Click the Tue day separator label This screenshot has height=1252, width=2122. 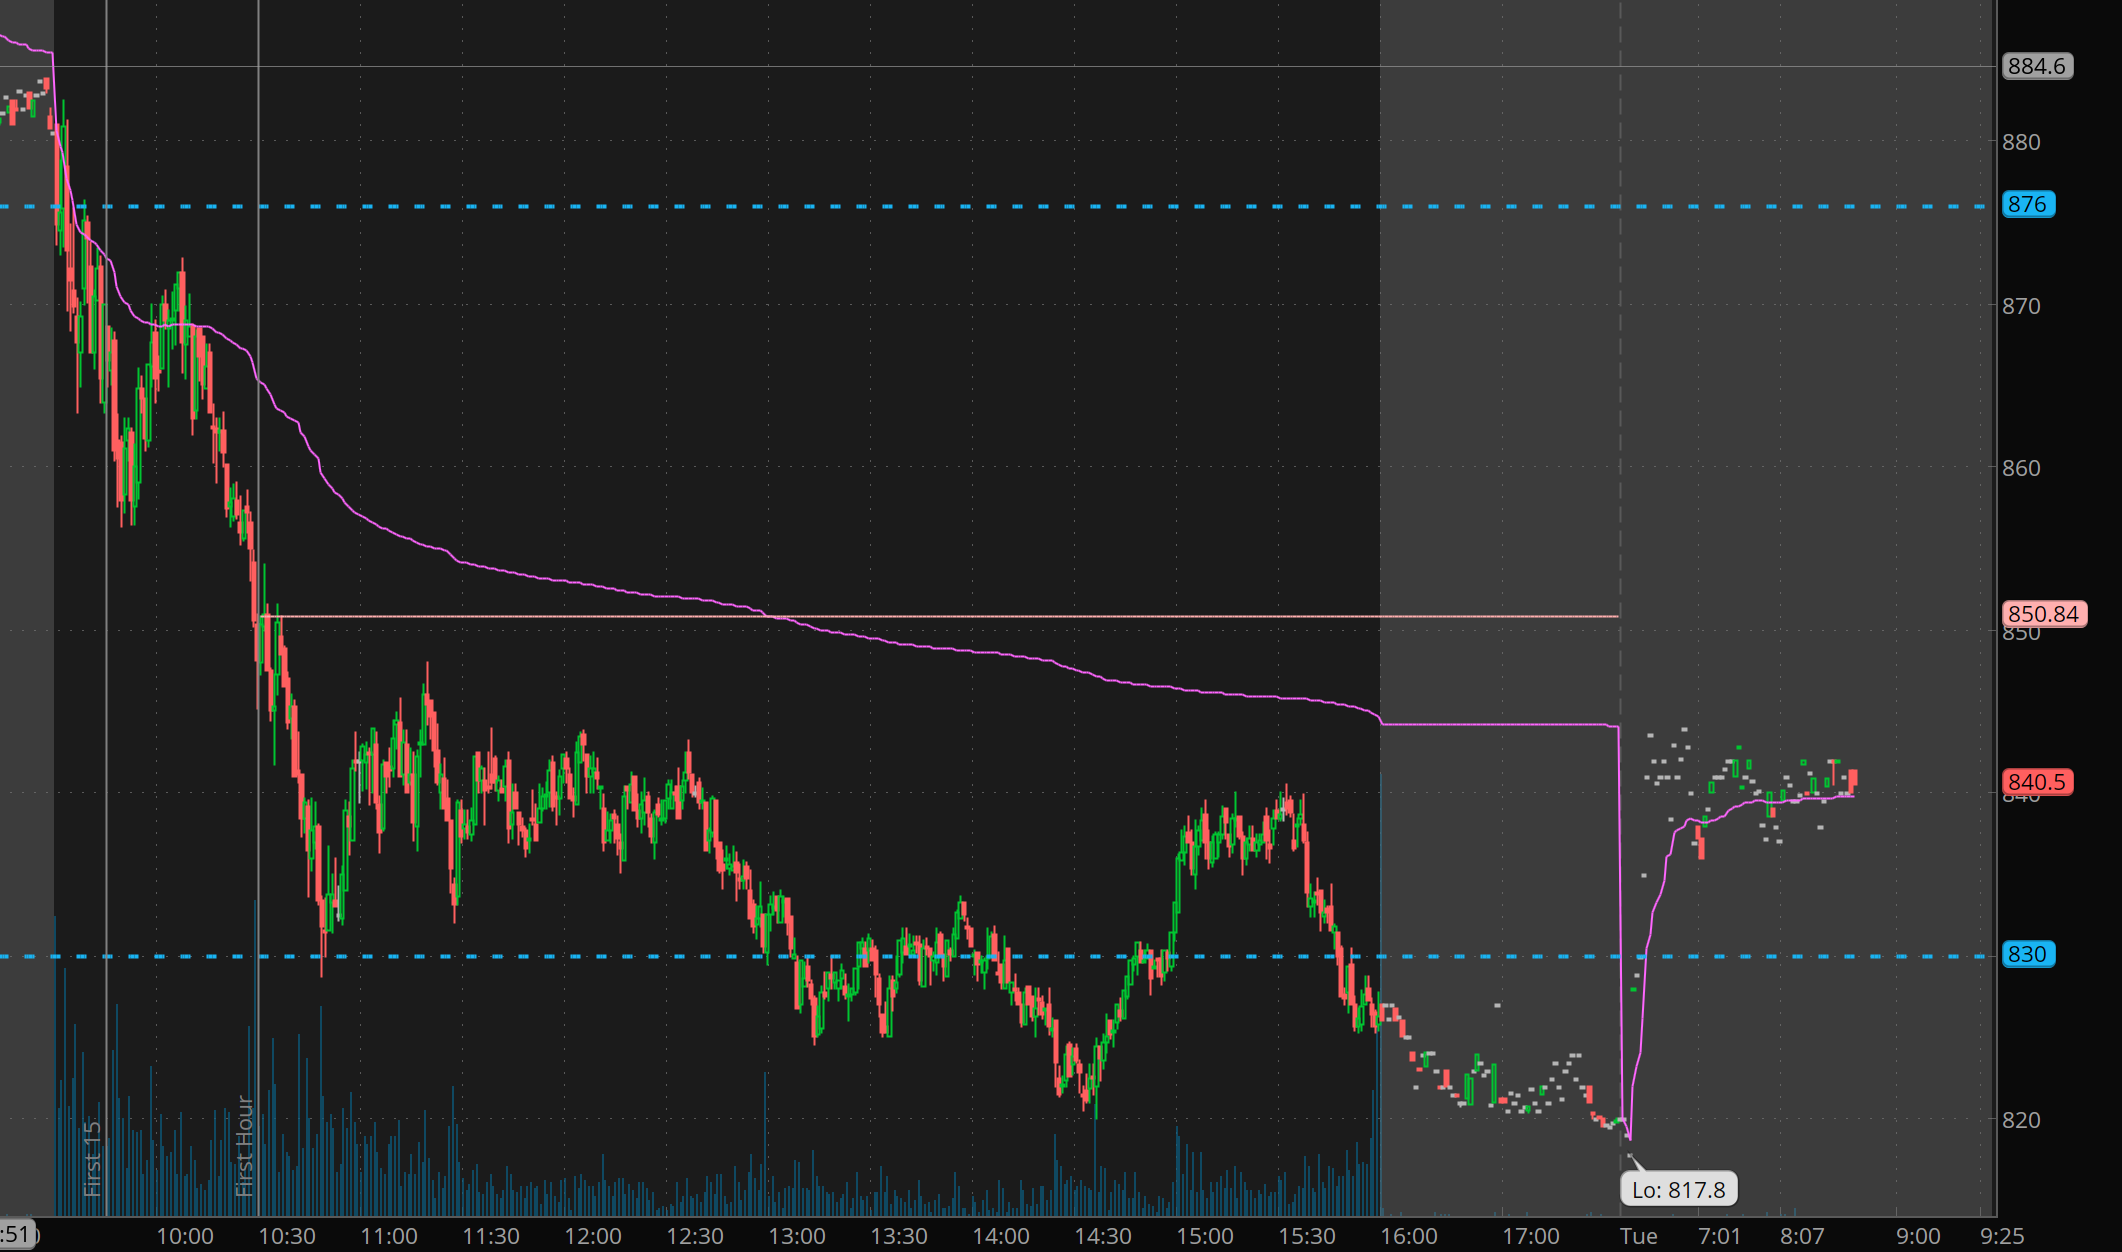point(1639,1236)
